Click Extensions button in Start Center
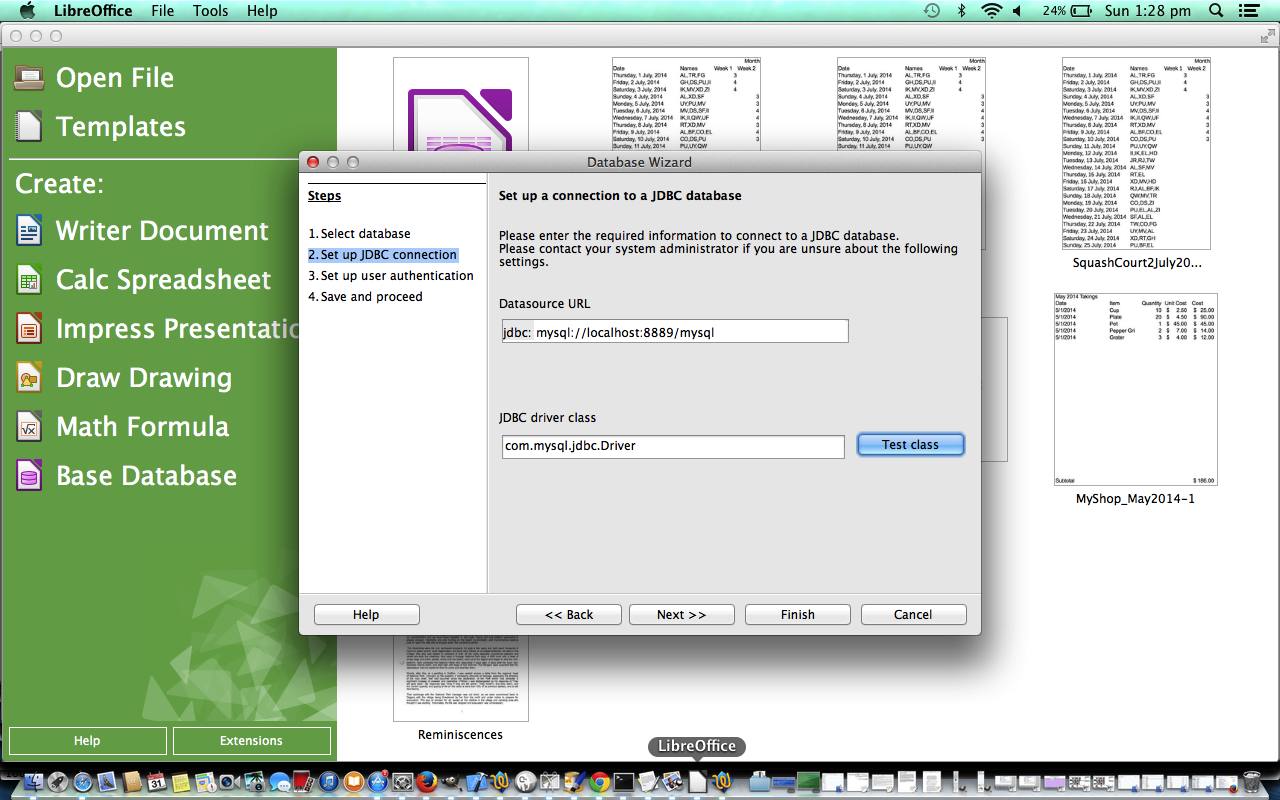This screenshot has width=1280, height=800. pyautogui.click(x=251, y=741)
